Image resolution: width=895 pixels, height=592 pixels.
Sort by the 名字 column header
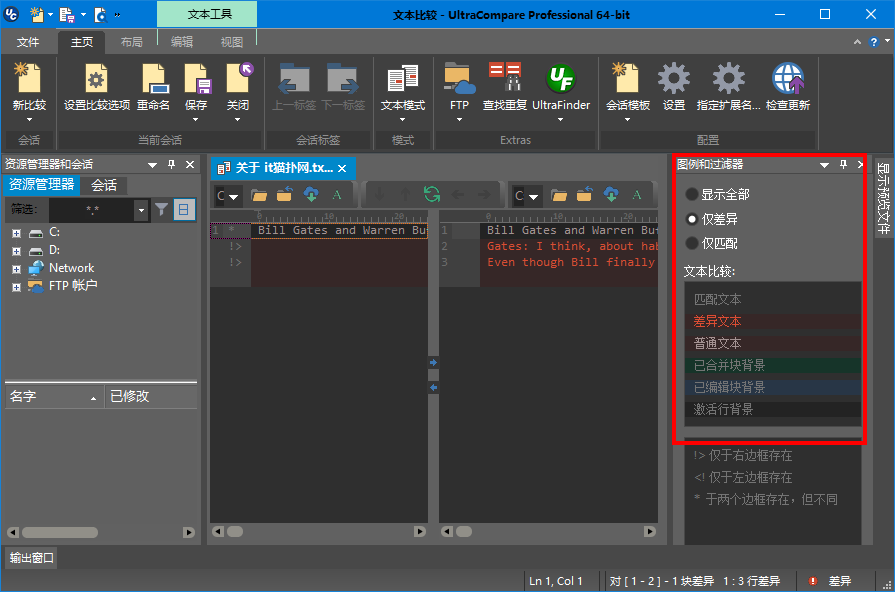pos(54,396)
